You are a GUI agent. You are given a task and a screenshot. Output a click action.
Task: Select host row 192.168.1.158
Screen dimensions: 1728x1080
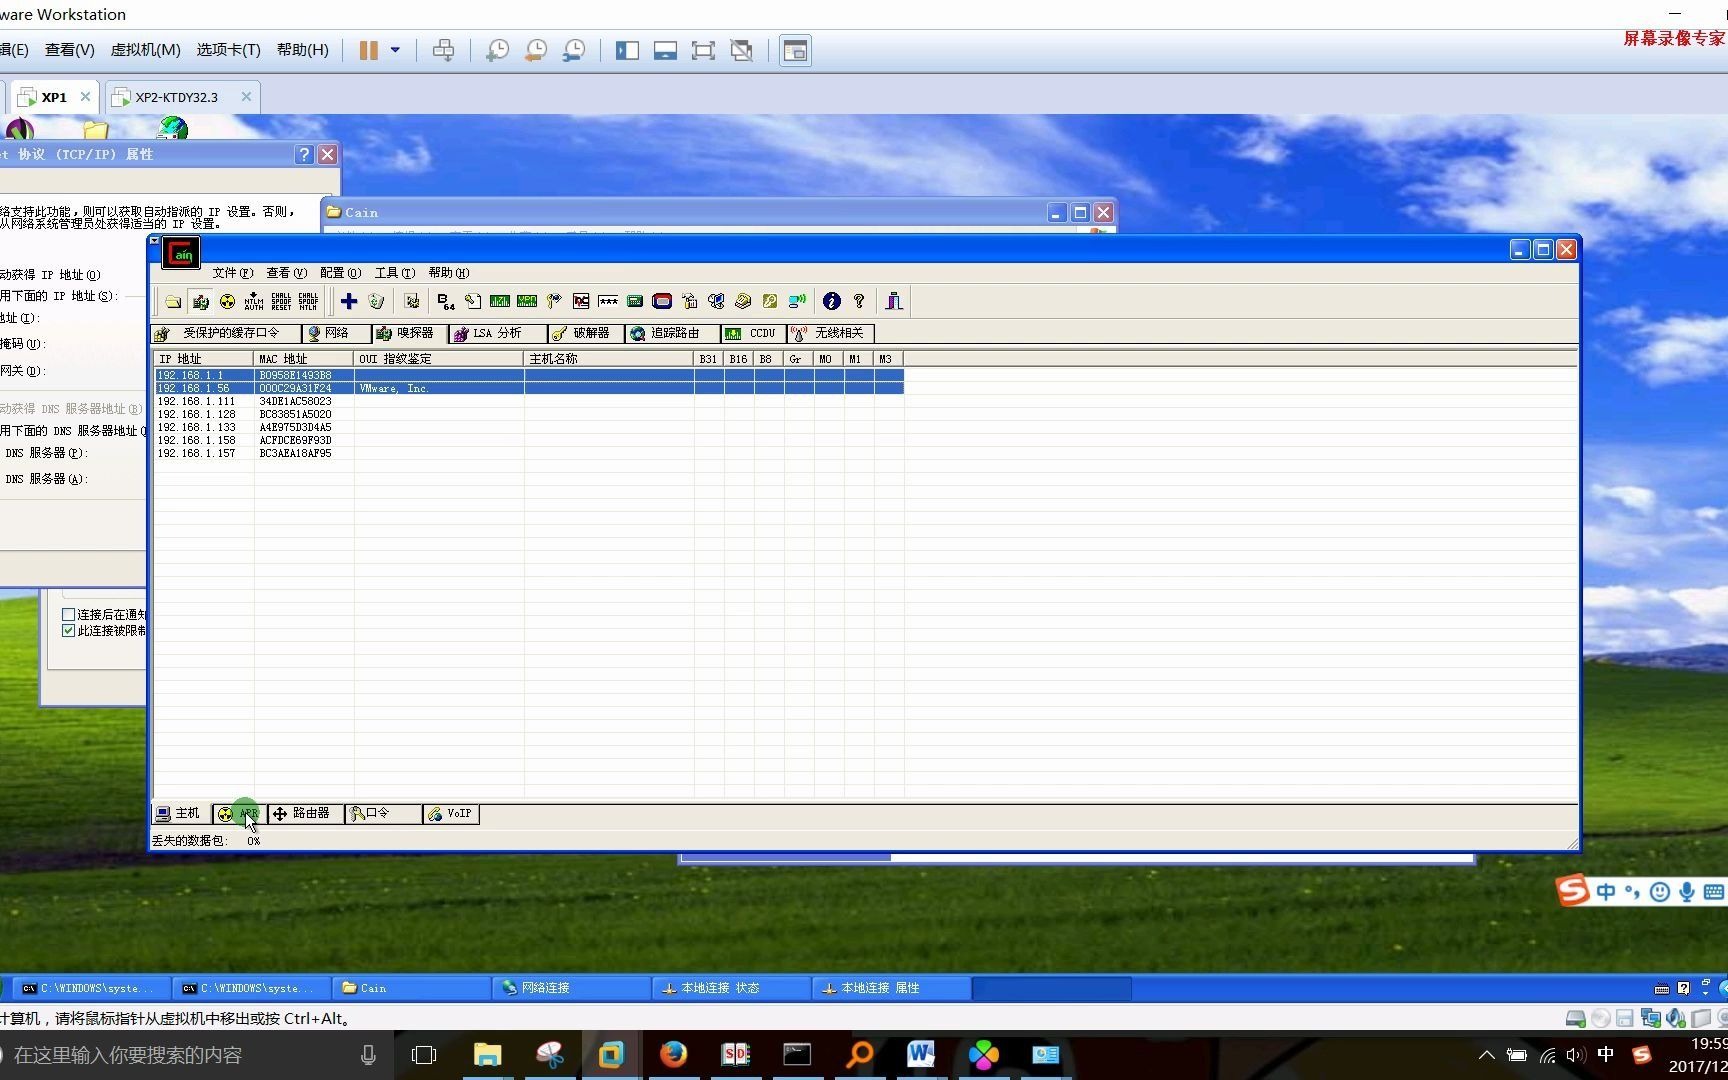point(529,440)
